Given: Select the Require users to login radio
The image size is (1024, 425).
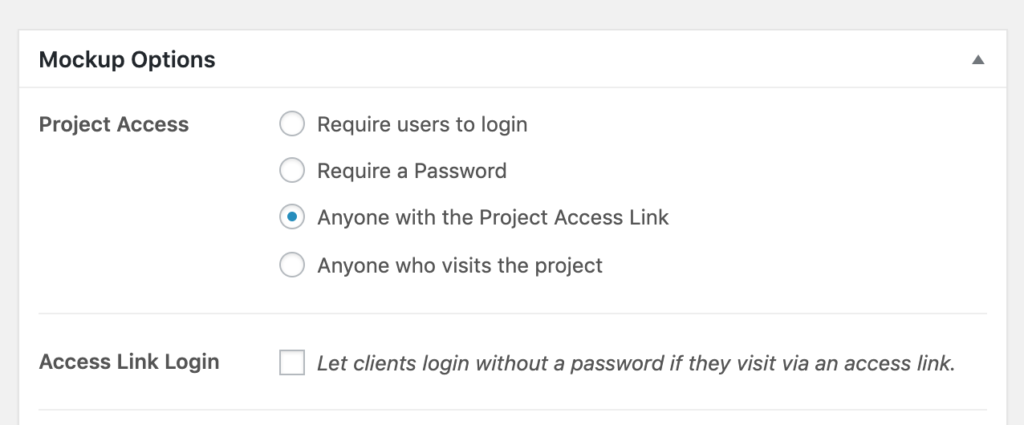Looking at the screenshot, I should (292, 125).
